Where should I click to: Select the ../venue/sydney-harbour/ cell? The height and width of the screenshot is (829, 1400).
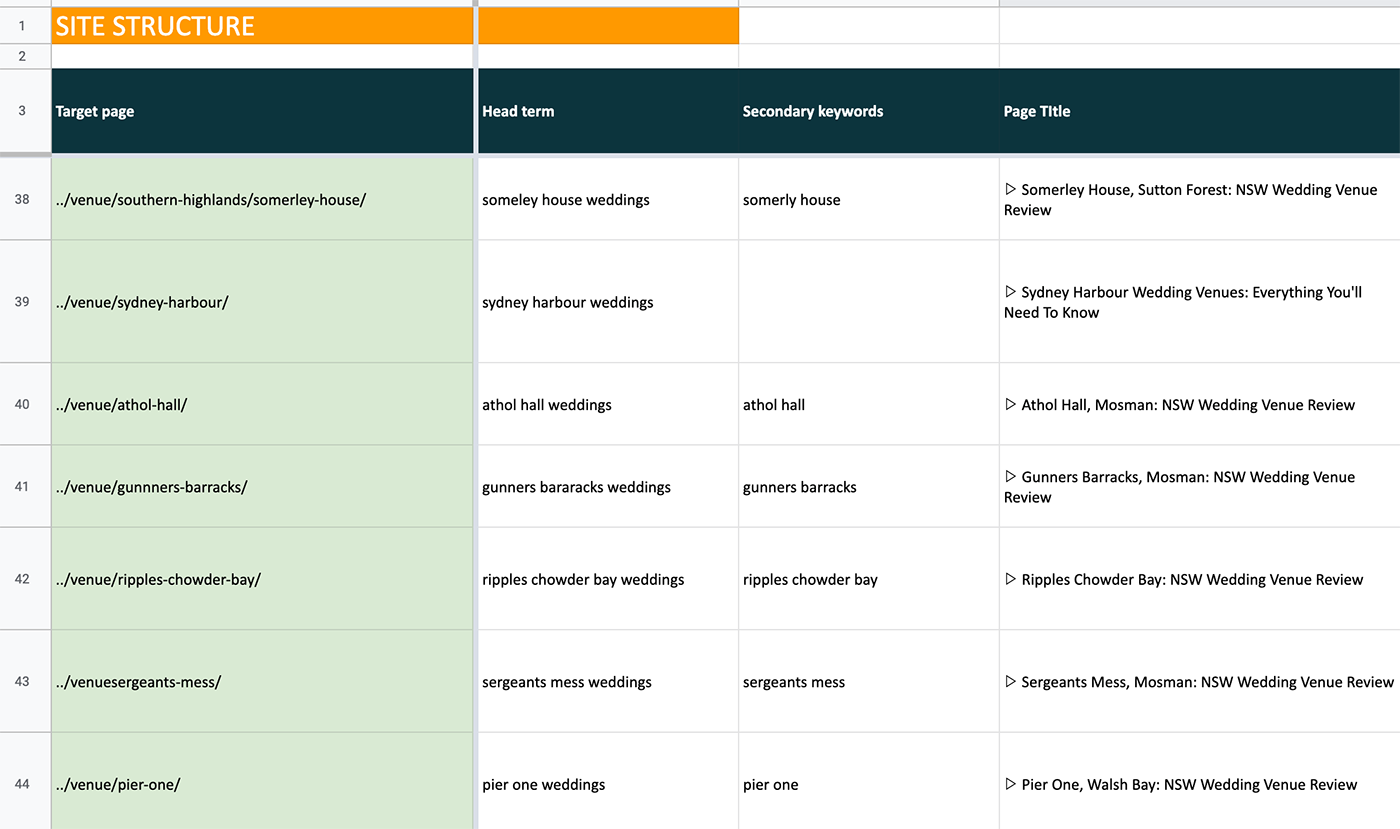[x=262, y=301]
